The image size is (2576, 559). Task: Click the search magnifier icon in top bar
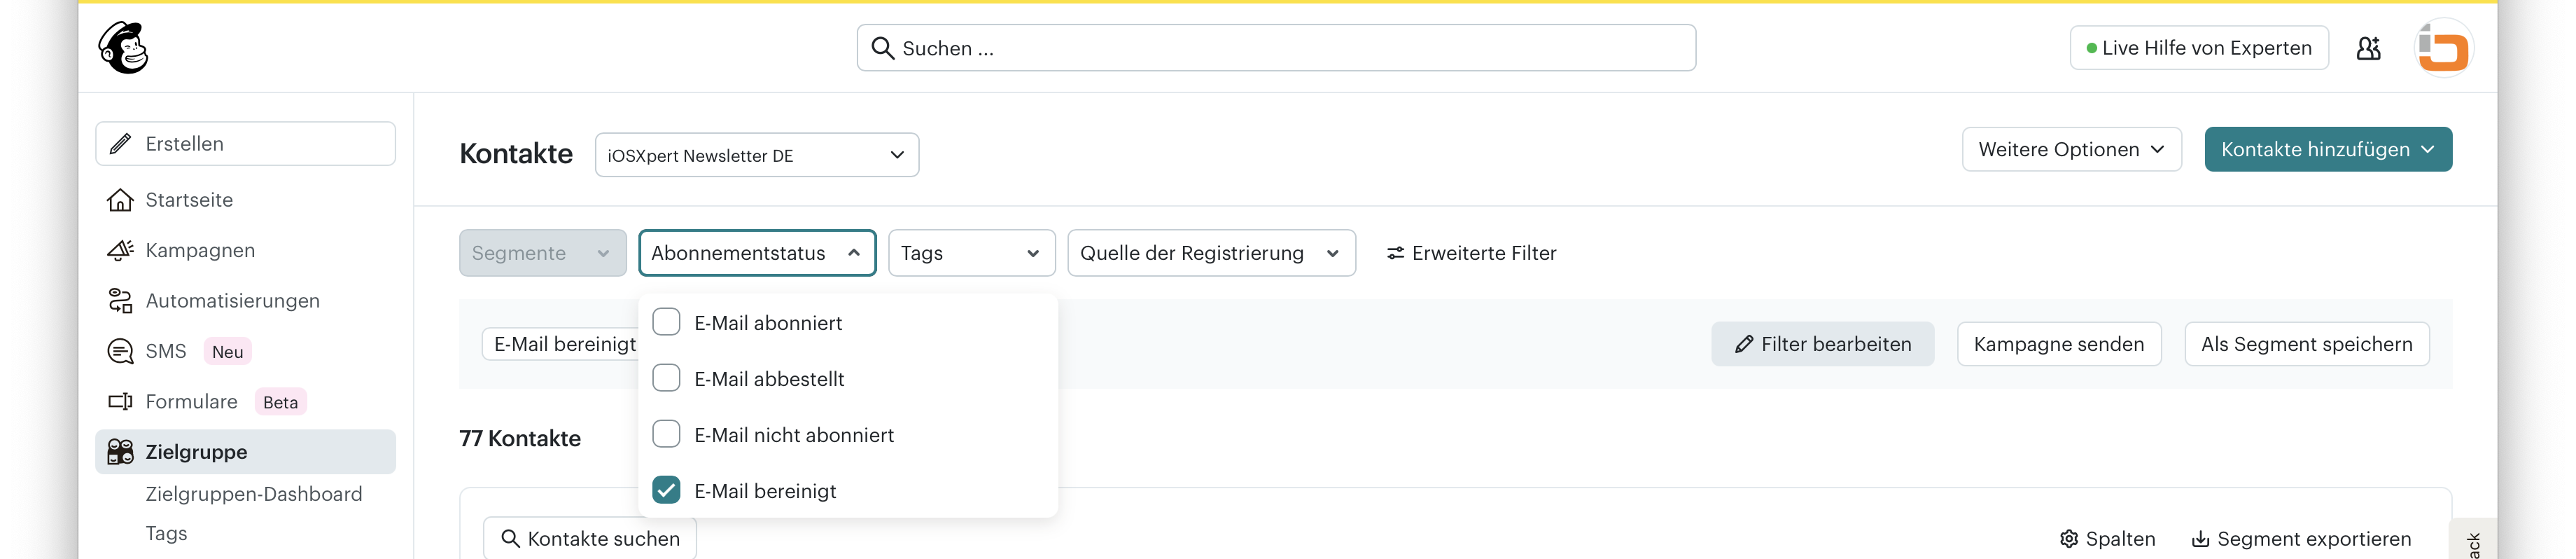882,48
